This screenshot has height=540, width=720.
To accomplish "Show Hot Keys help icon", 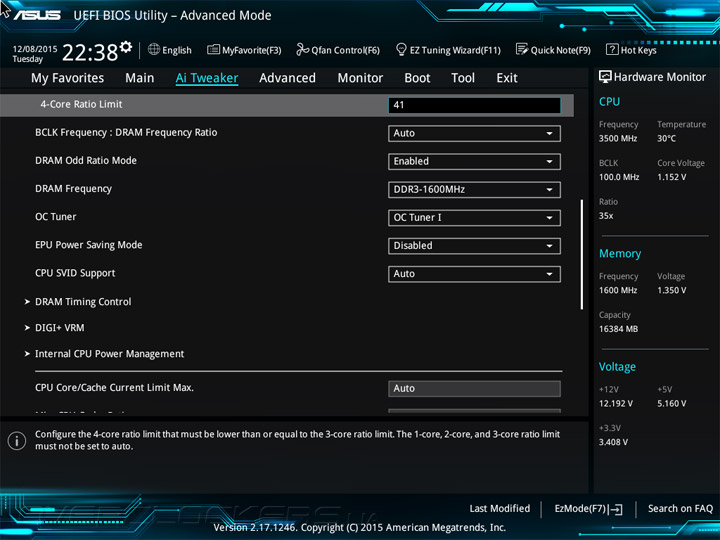I will pyautogui.click(x=612, y=49).
